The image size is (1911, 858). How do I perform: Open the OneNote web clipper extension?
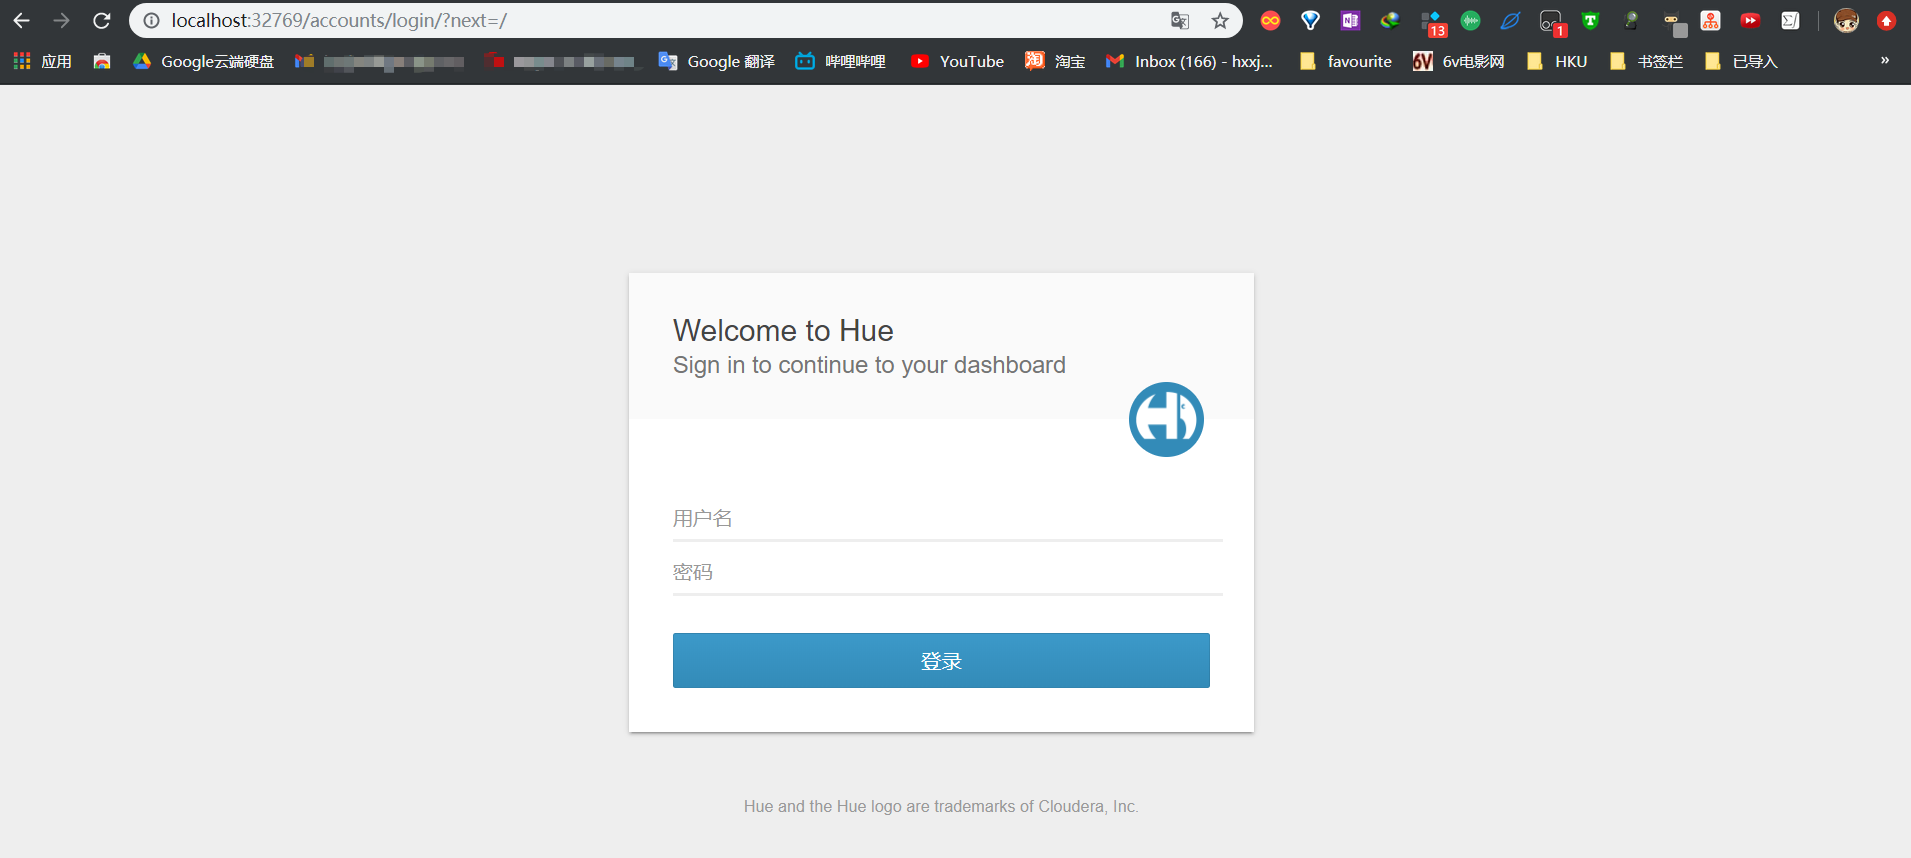pos(1350,20)
